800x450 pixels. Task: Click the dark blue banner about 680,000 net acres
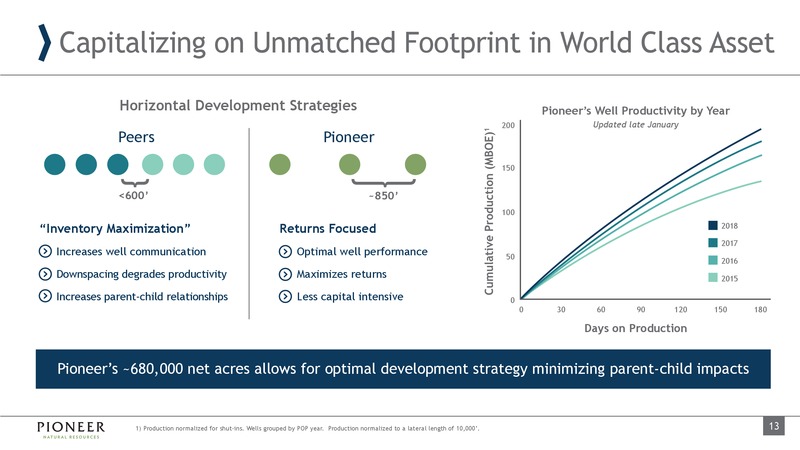point(403,369)
